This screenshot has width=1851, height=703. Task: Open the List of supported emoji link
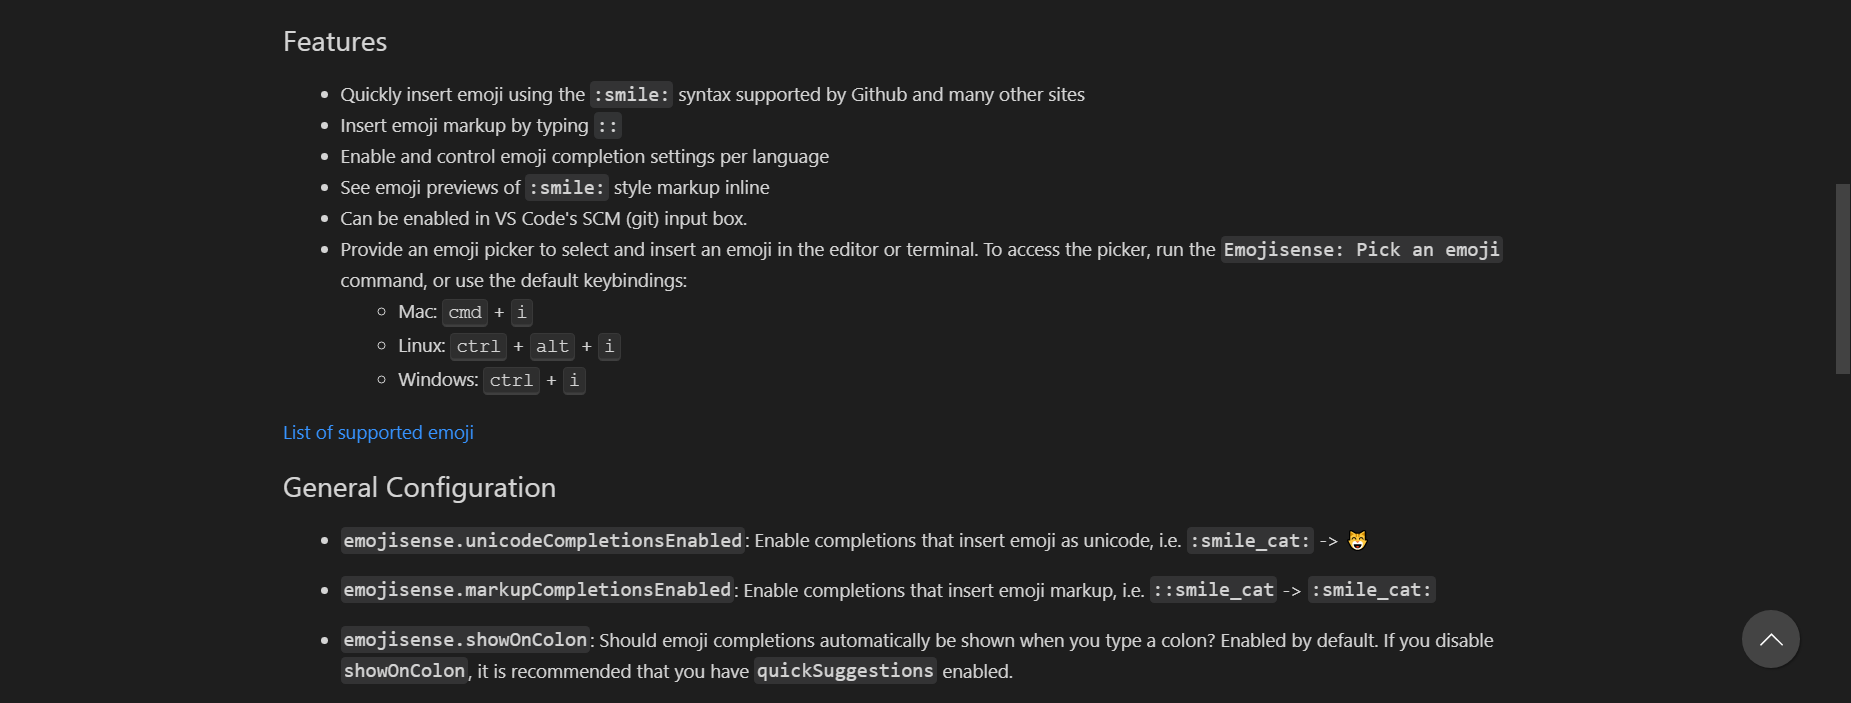pos(378,432)
